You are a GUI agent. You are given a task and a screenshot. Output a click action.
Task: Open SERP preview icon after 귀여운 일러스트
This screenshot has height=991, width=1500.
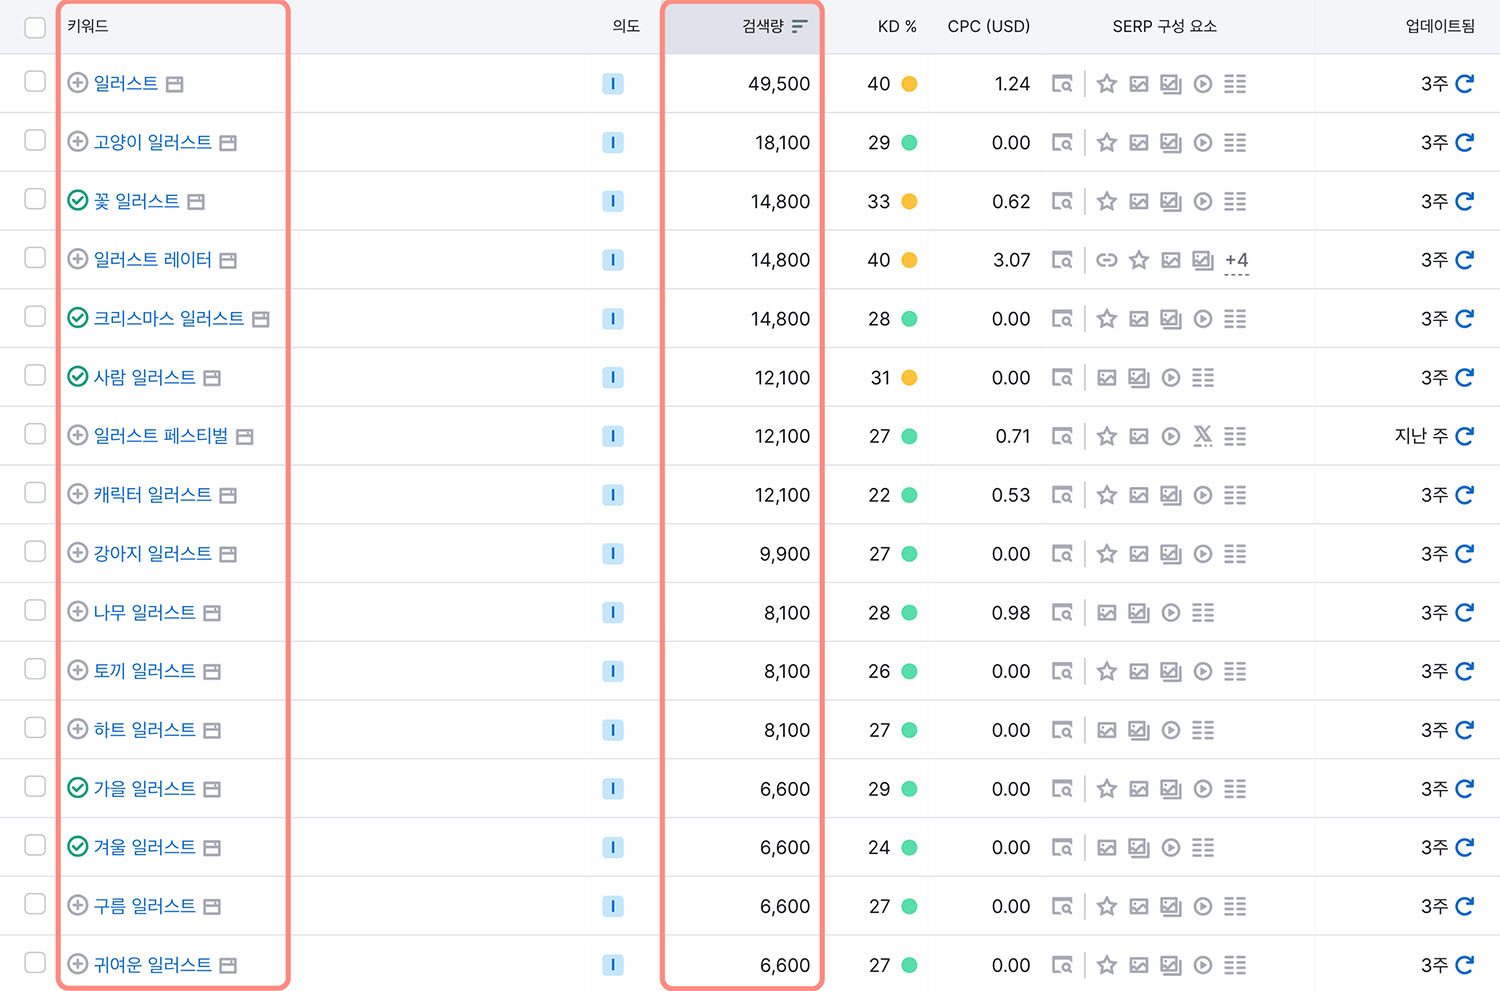228,966
